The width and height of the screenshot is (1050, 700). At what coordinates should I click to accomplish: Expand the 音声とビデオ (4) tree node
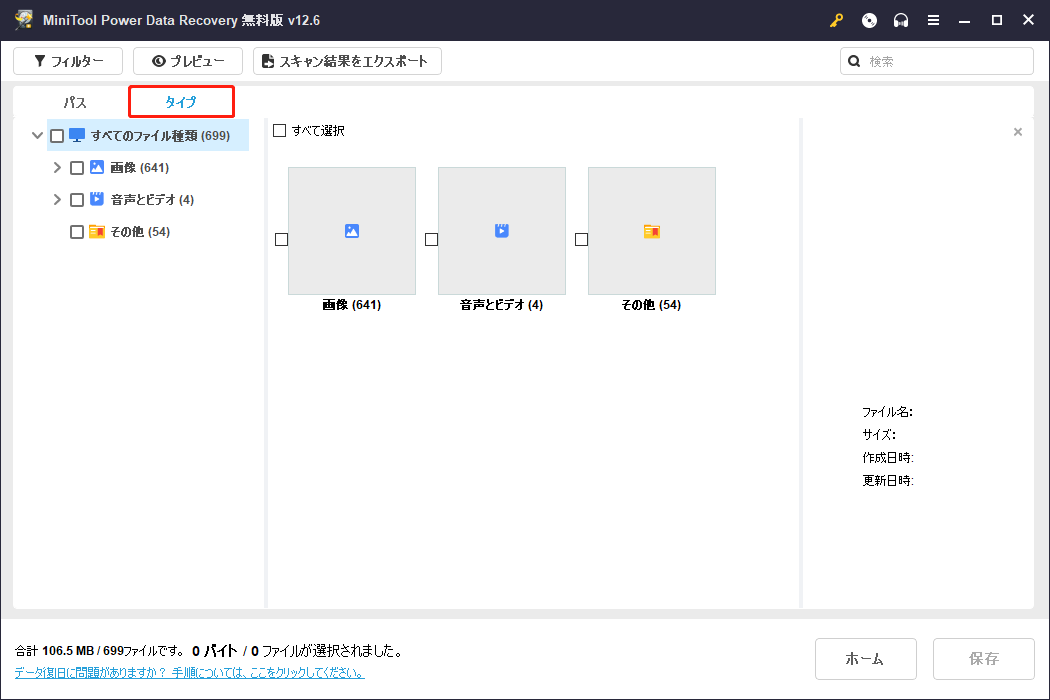pyautogui.click(x=57, y=200)
